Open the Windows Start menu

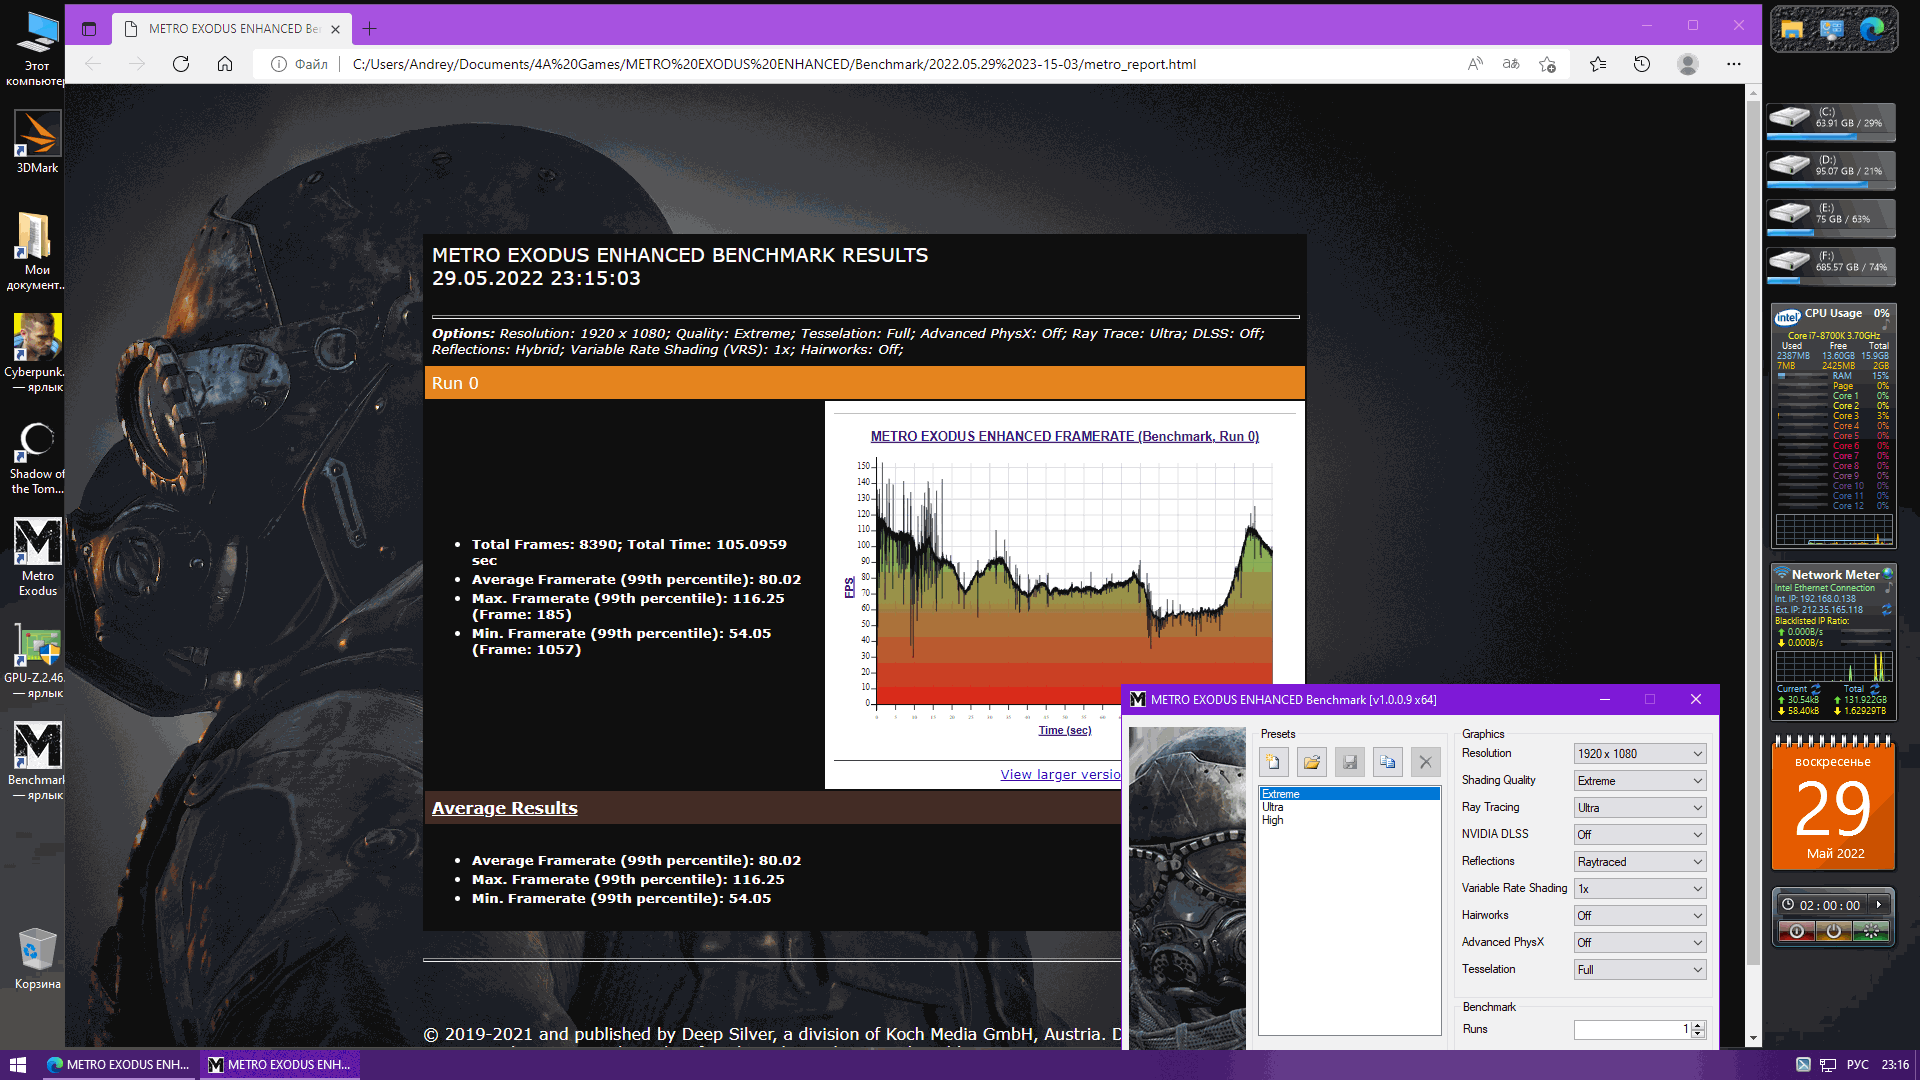17,1065
